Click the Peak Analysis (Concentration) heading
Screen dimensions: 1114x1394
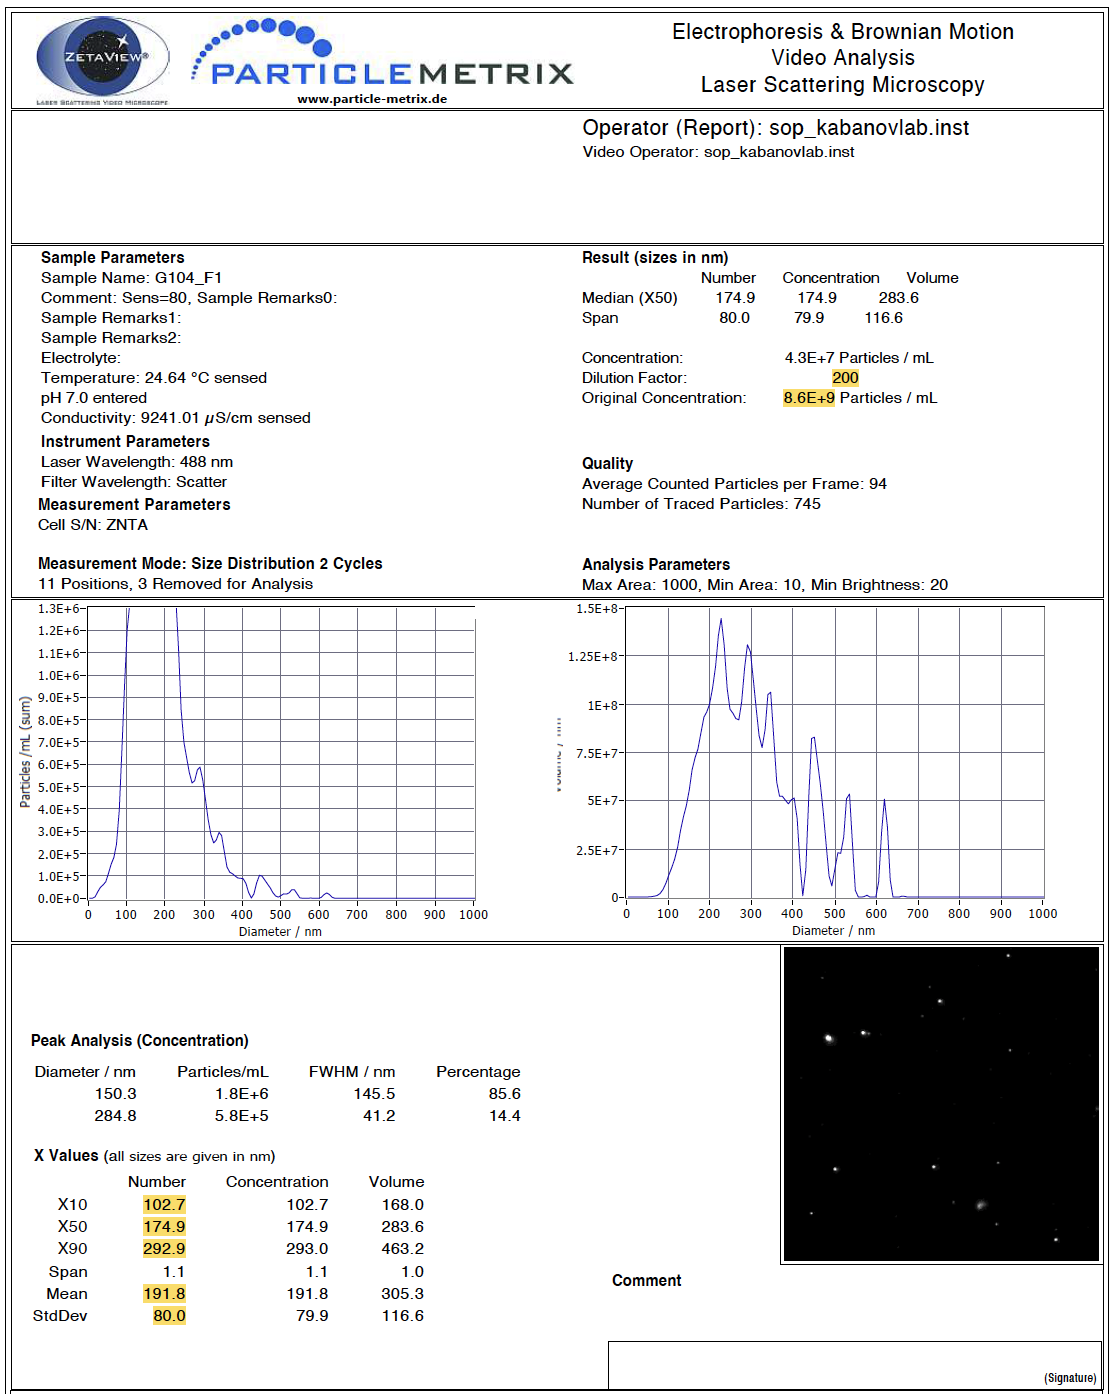[140, 1041]
